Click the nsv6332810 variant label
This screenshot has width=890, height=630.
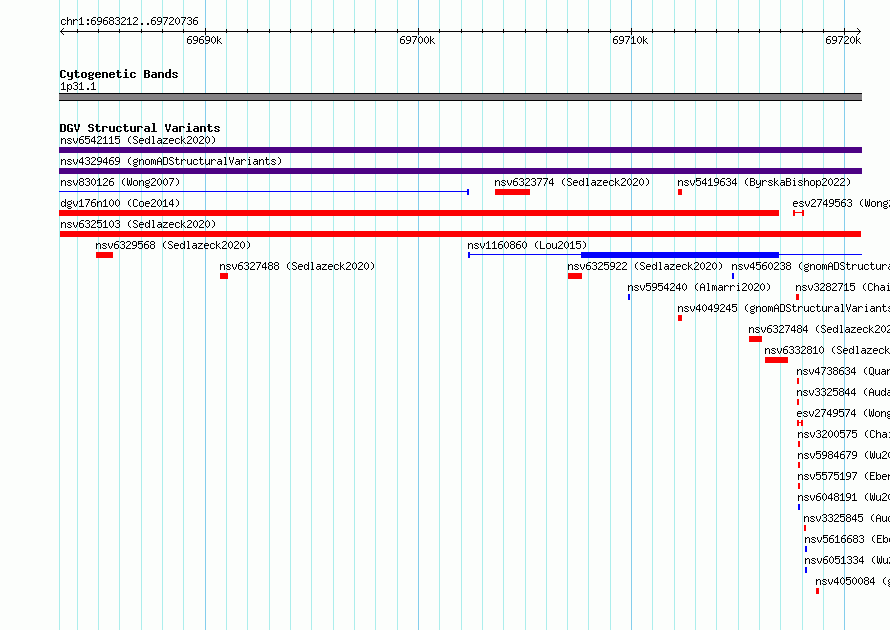click(x=827, y=350)
